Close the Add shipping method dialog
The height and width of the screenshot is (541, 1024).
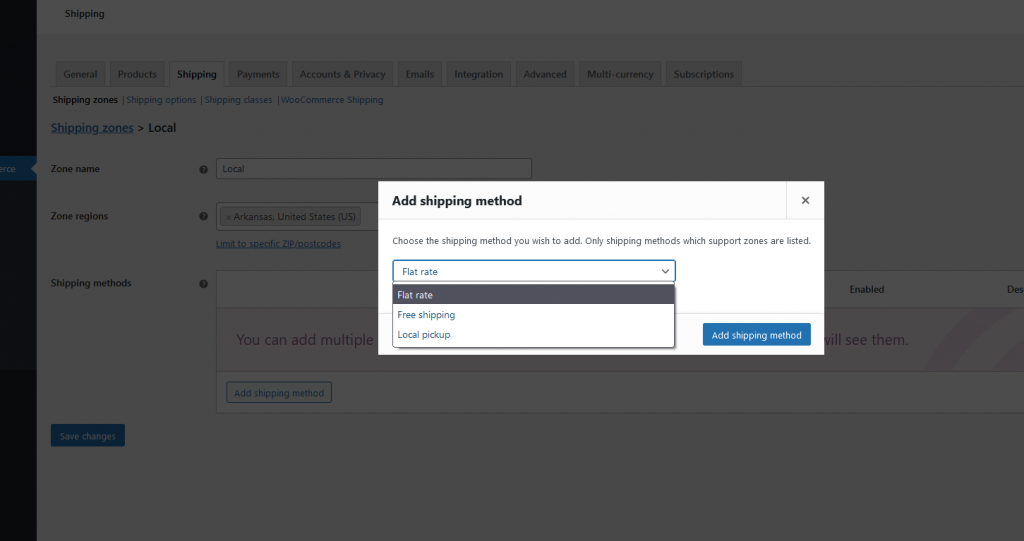pos(805,200)
